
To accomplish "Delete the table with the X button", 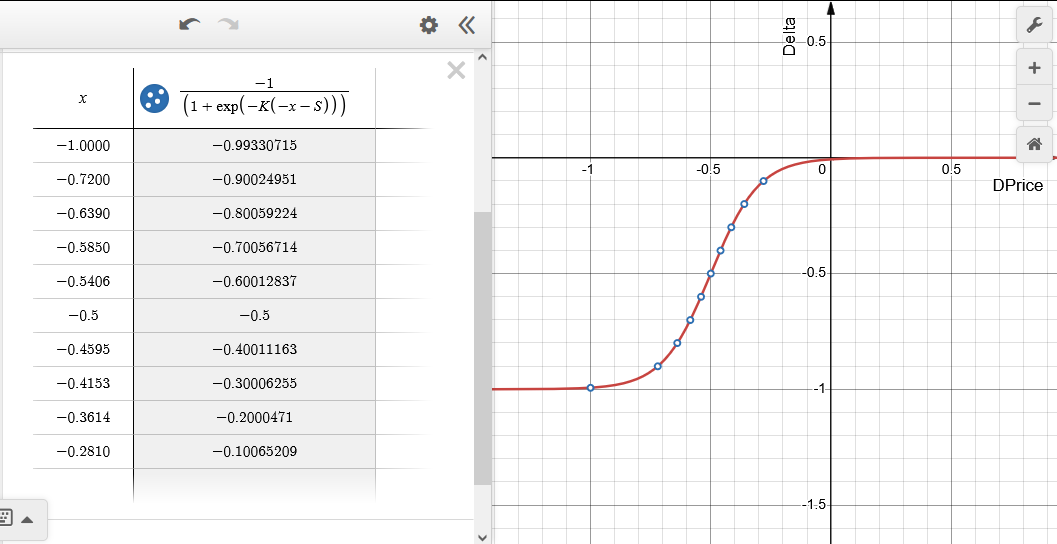I will click(456, 70).
